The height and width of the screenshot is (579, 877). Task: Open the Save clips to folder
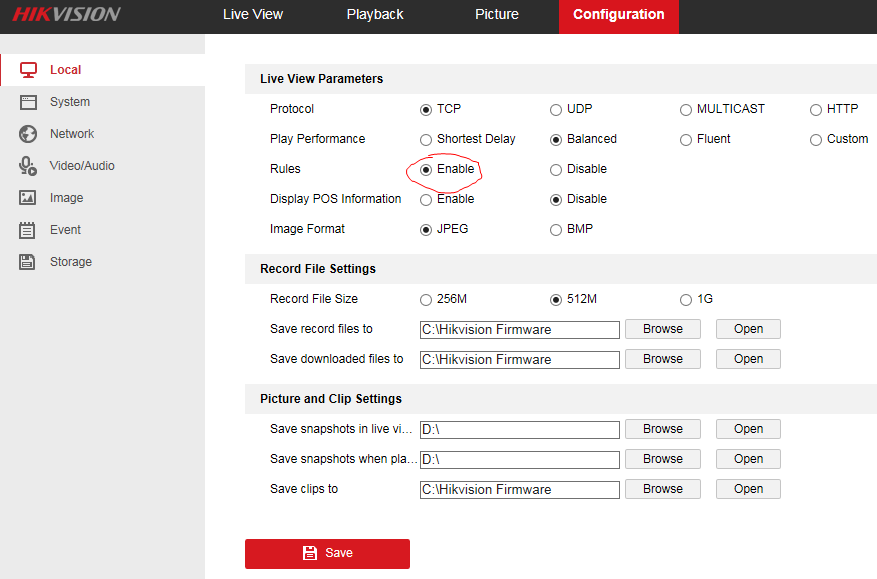748,489
